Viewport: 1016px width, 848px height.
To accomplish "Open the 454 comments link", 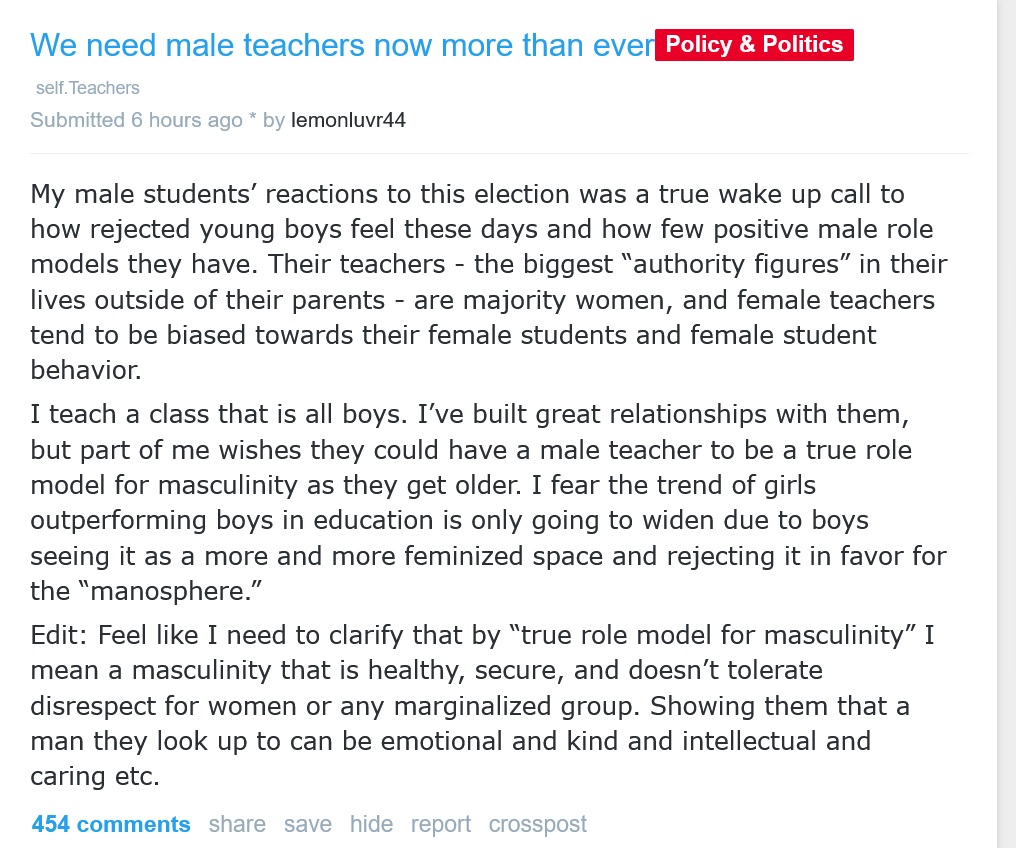I will coord(111,824).
